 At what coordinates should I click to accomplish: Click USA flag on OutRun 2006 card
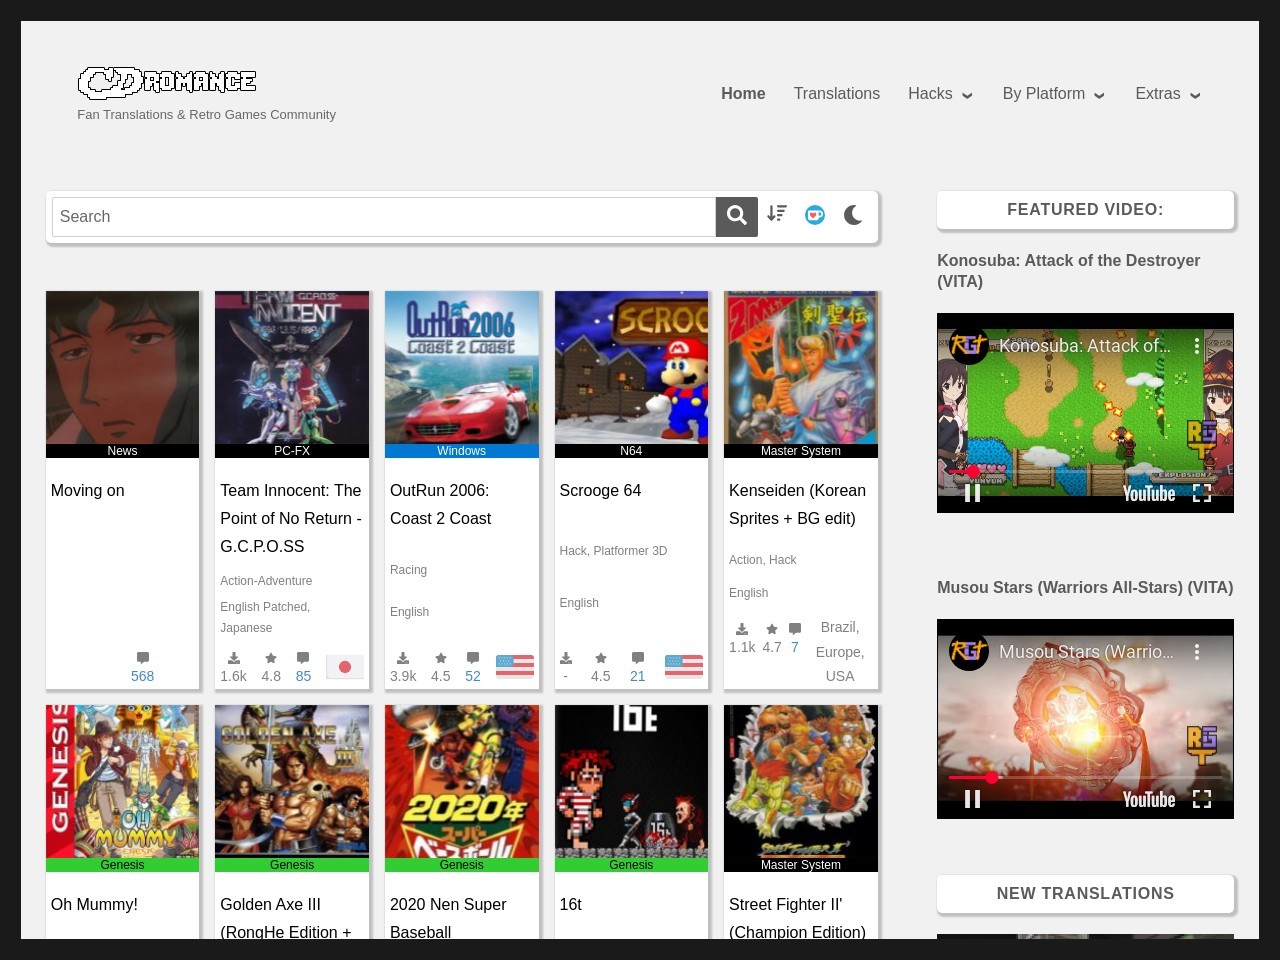point(515,666)
